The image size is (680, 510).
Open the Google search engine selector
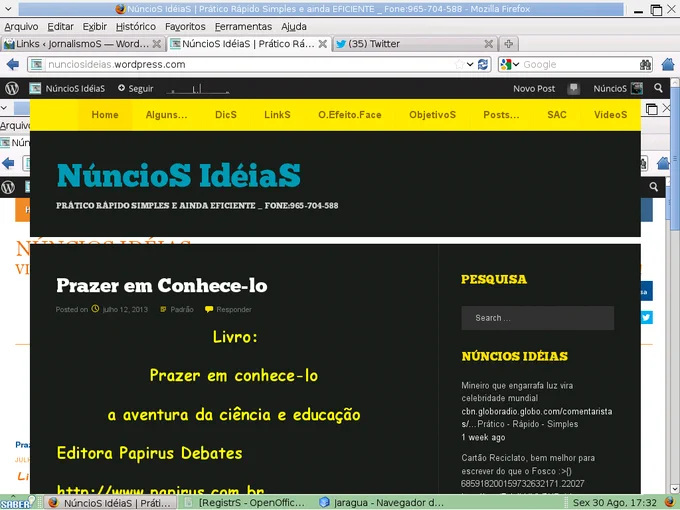(510, 65)
